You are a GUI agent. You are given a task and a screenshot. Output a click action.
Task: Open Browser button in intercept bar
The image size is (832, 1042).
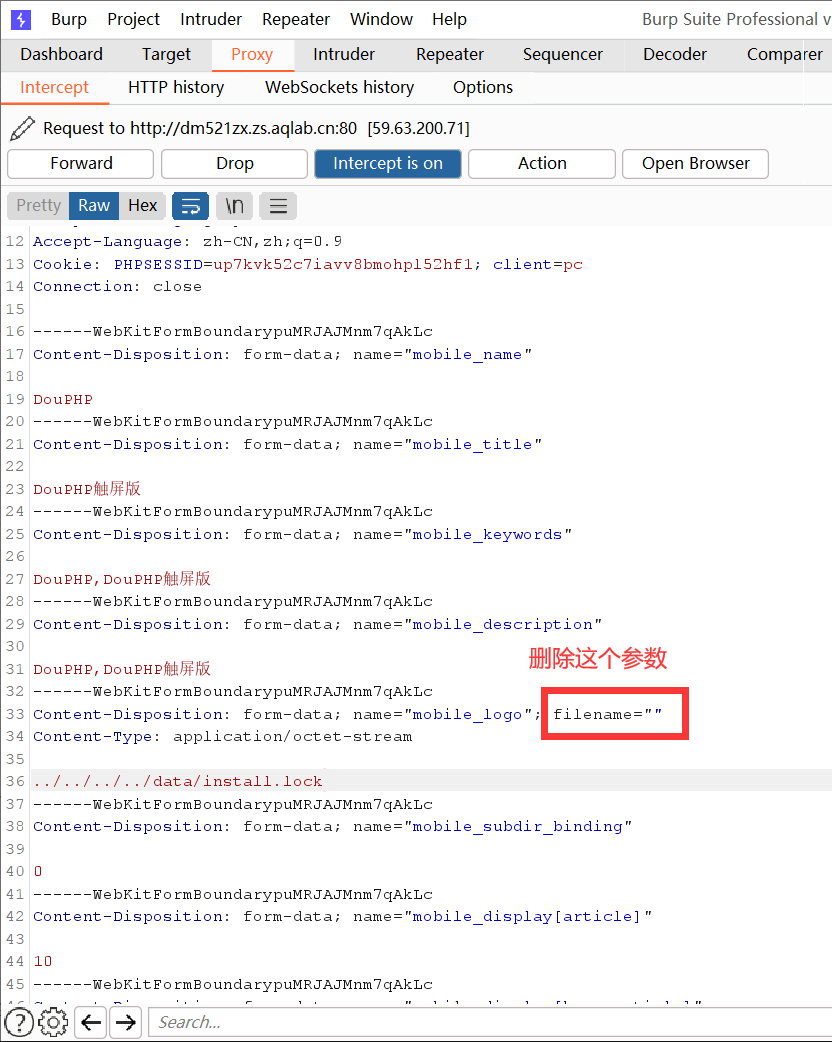[695, 163]
